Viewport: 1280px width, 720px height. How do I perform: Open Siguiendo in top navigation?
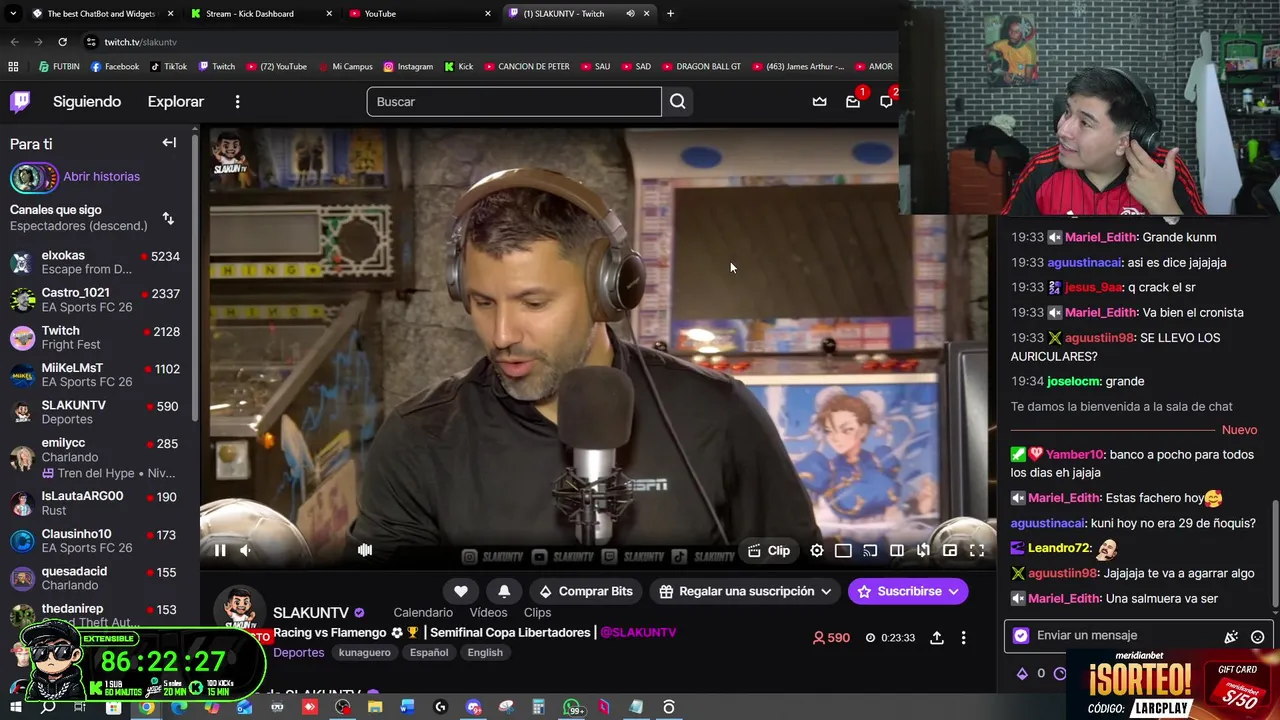coord(87,102)
